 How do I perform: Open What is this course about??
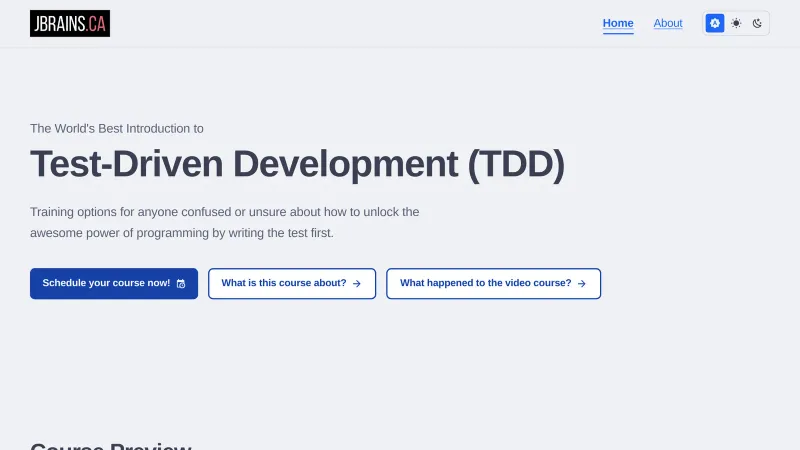tap(284, 283)
